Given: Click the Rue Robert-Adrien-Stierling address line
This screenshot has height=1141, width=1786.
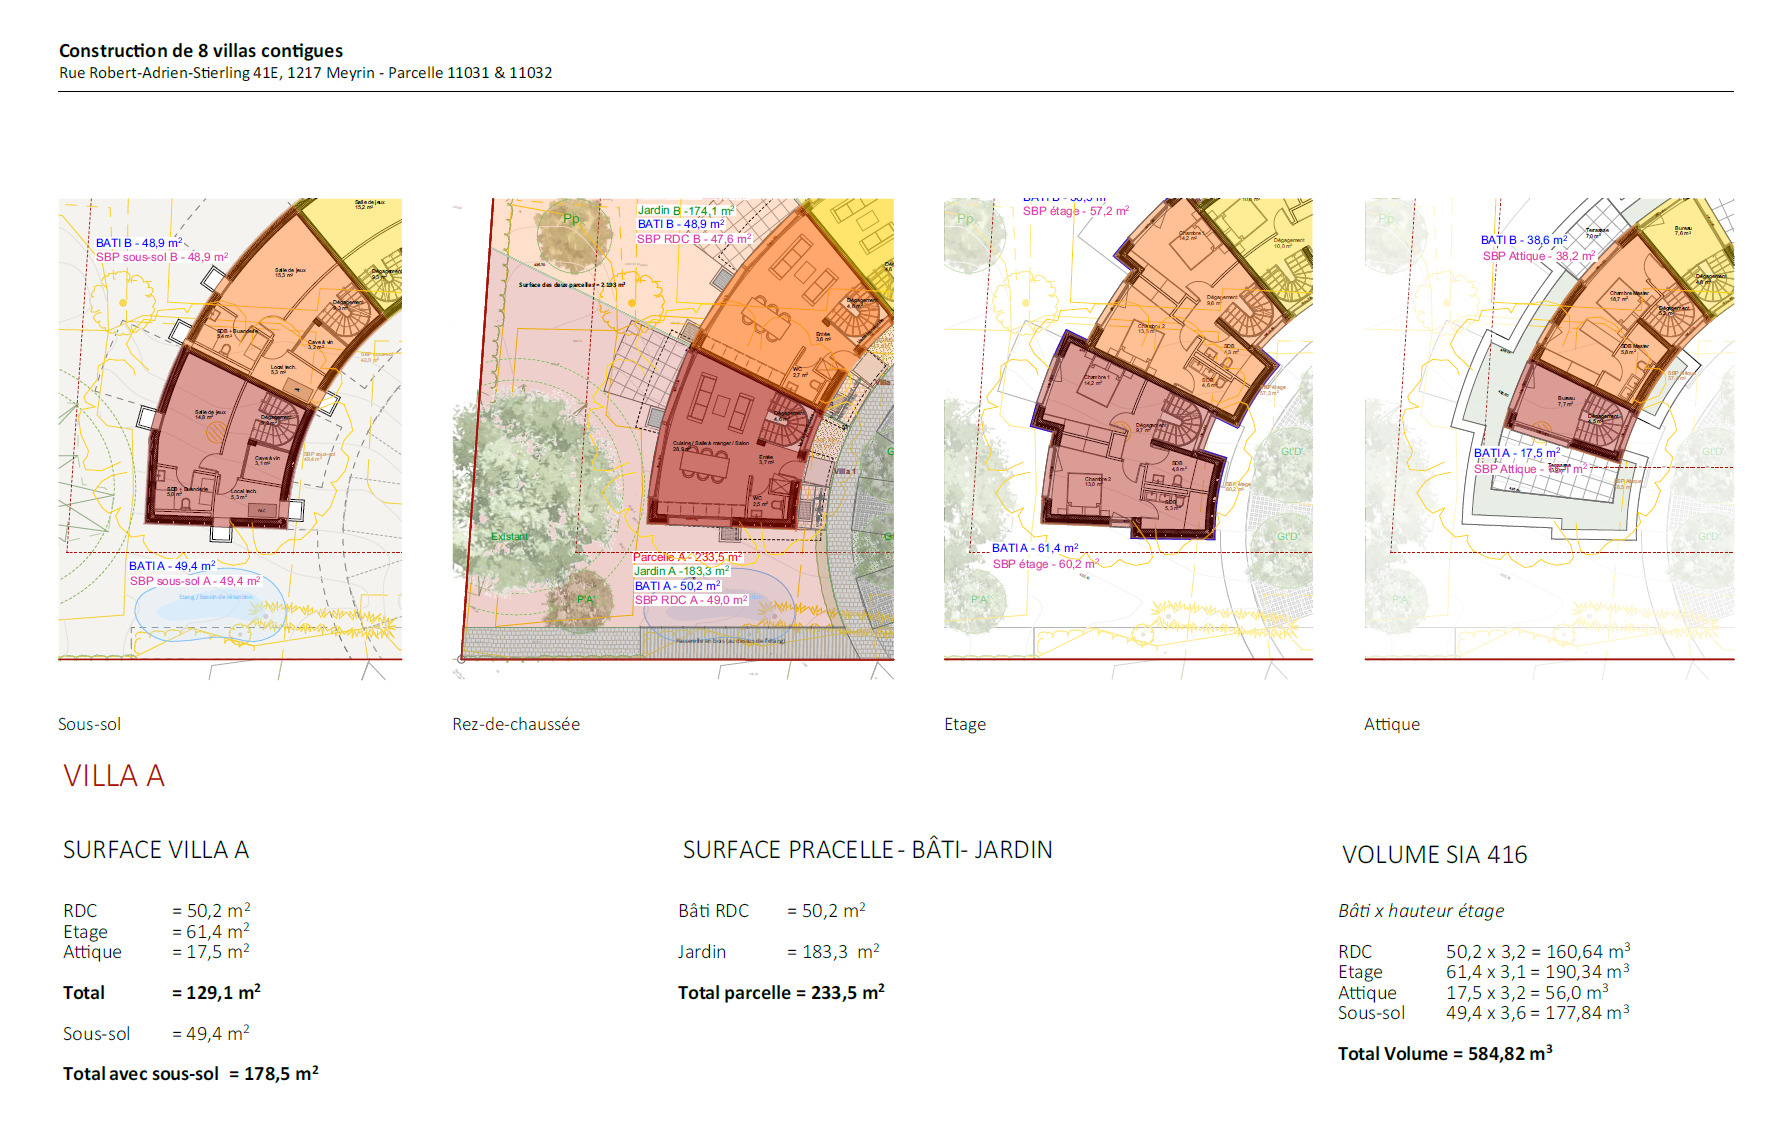Looking at the screenshot, I should pos(305,73).
